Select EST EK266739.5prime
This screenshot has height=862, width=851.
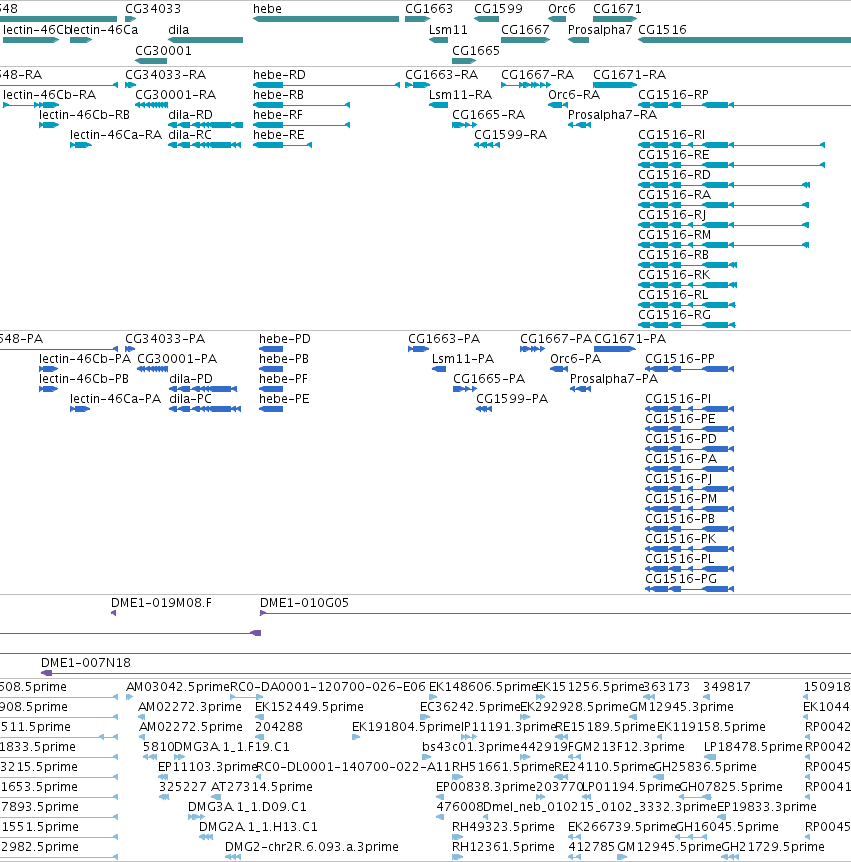622,827
